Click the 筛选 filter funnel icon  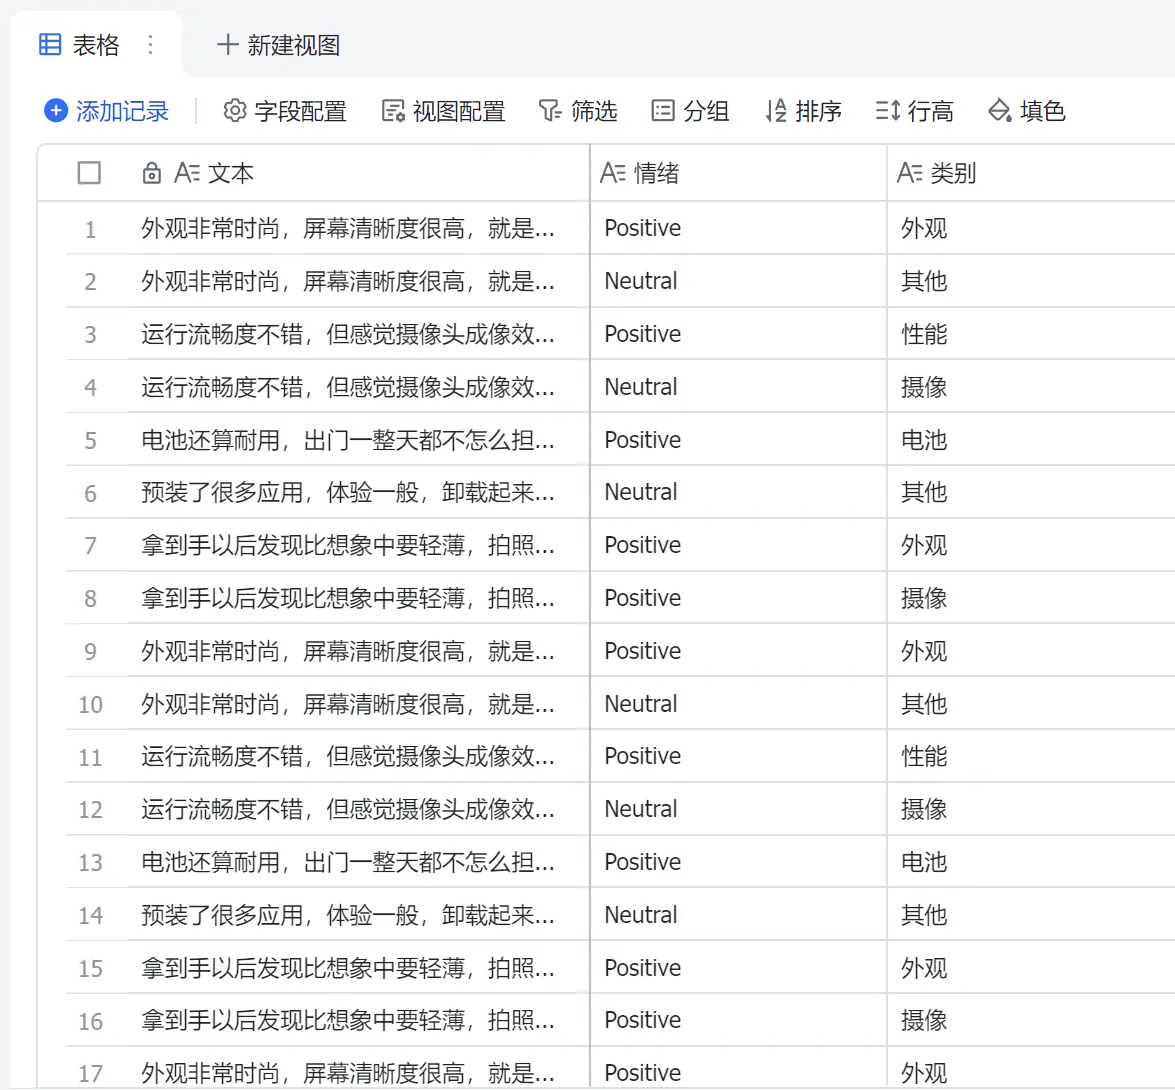[x=550, y=111]
